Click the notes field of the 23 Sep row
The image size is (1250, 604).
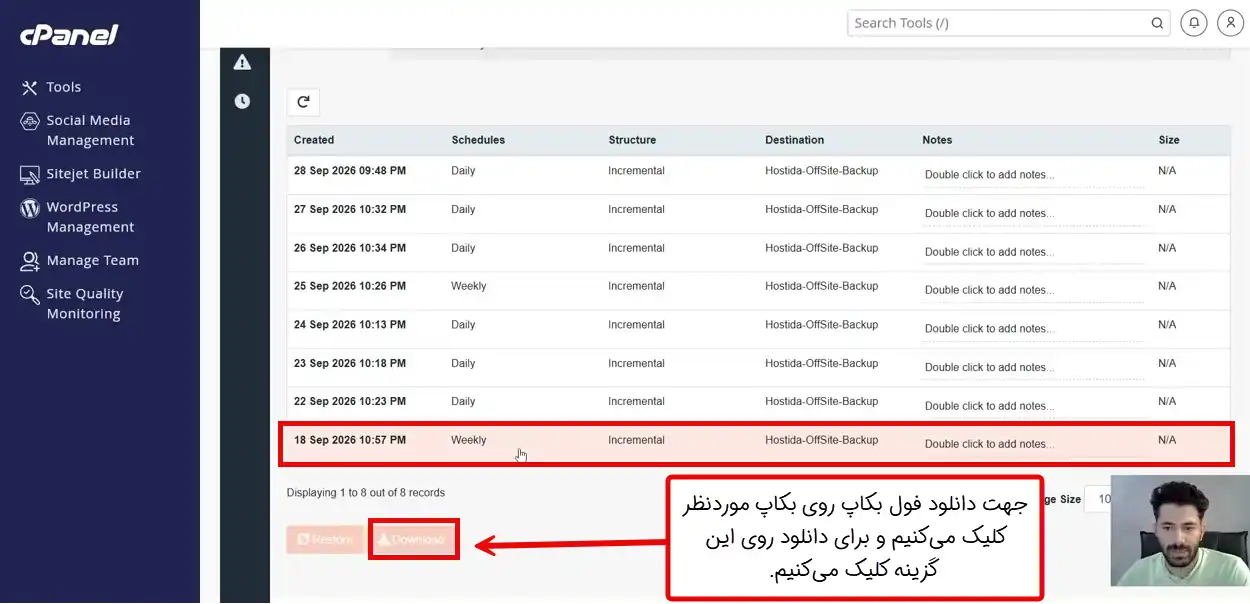pos(1034,367)
